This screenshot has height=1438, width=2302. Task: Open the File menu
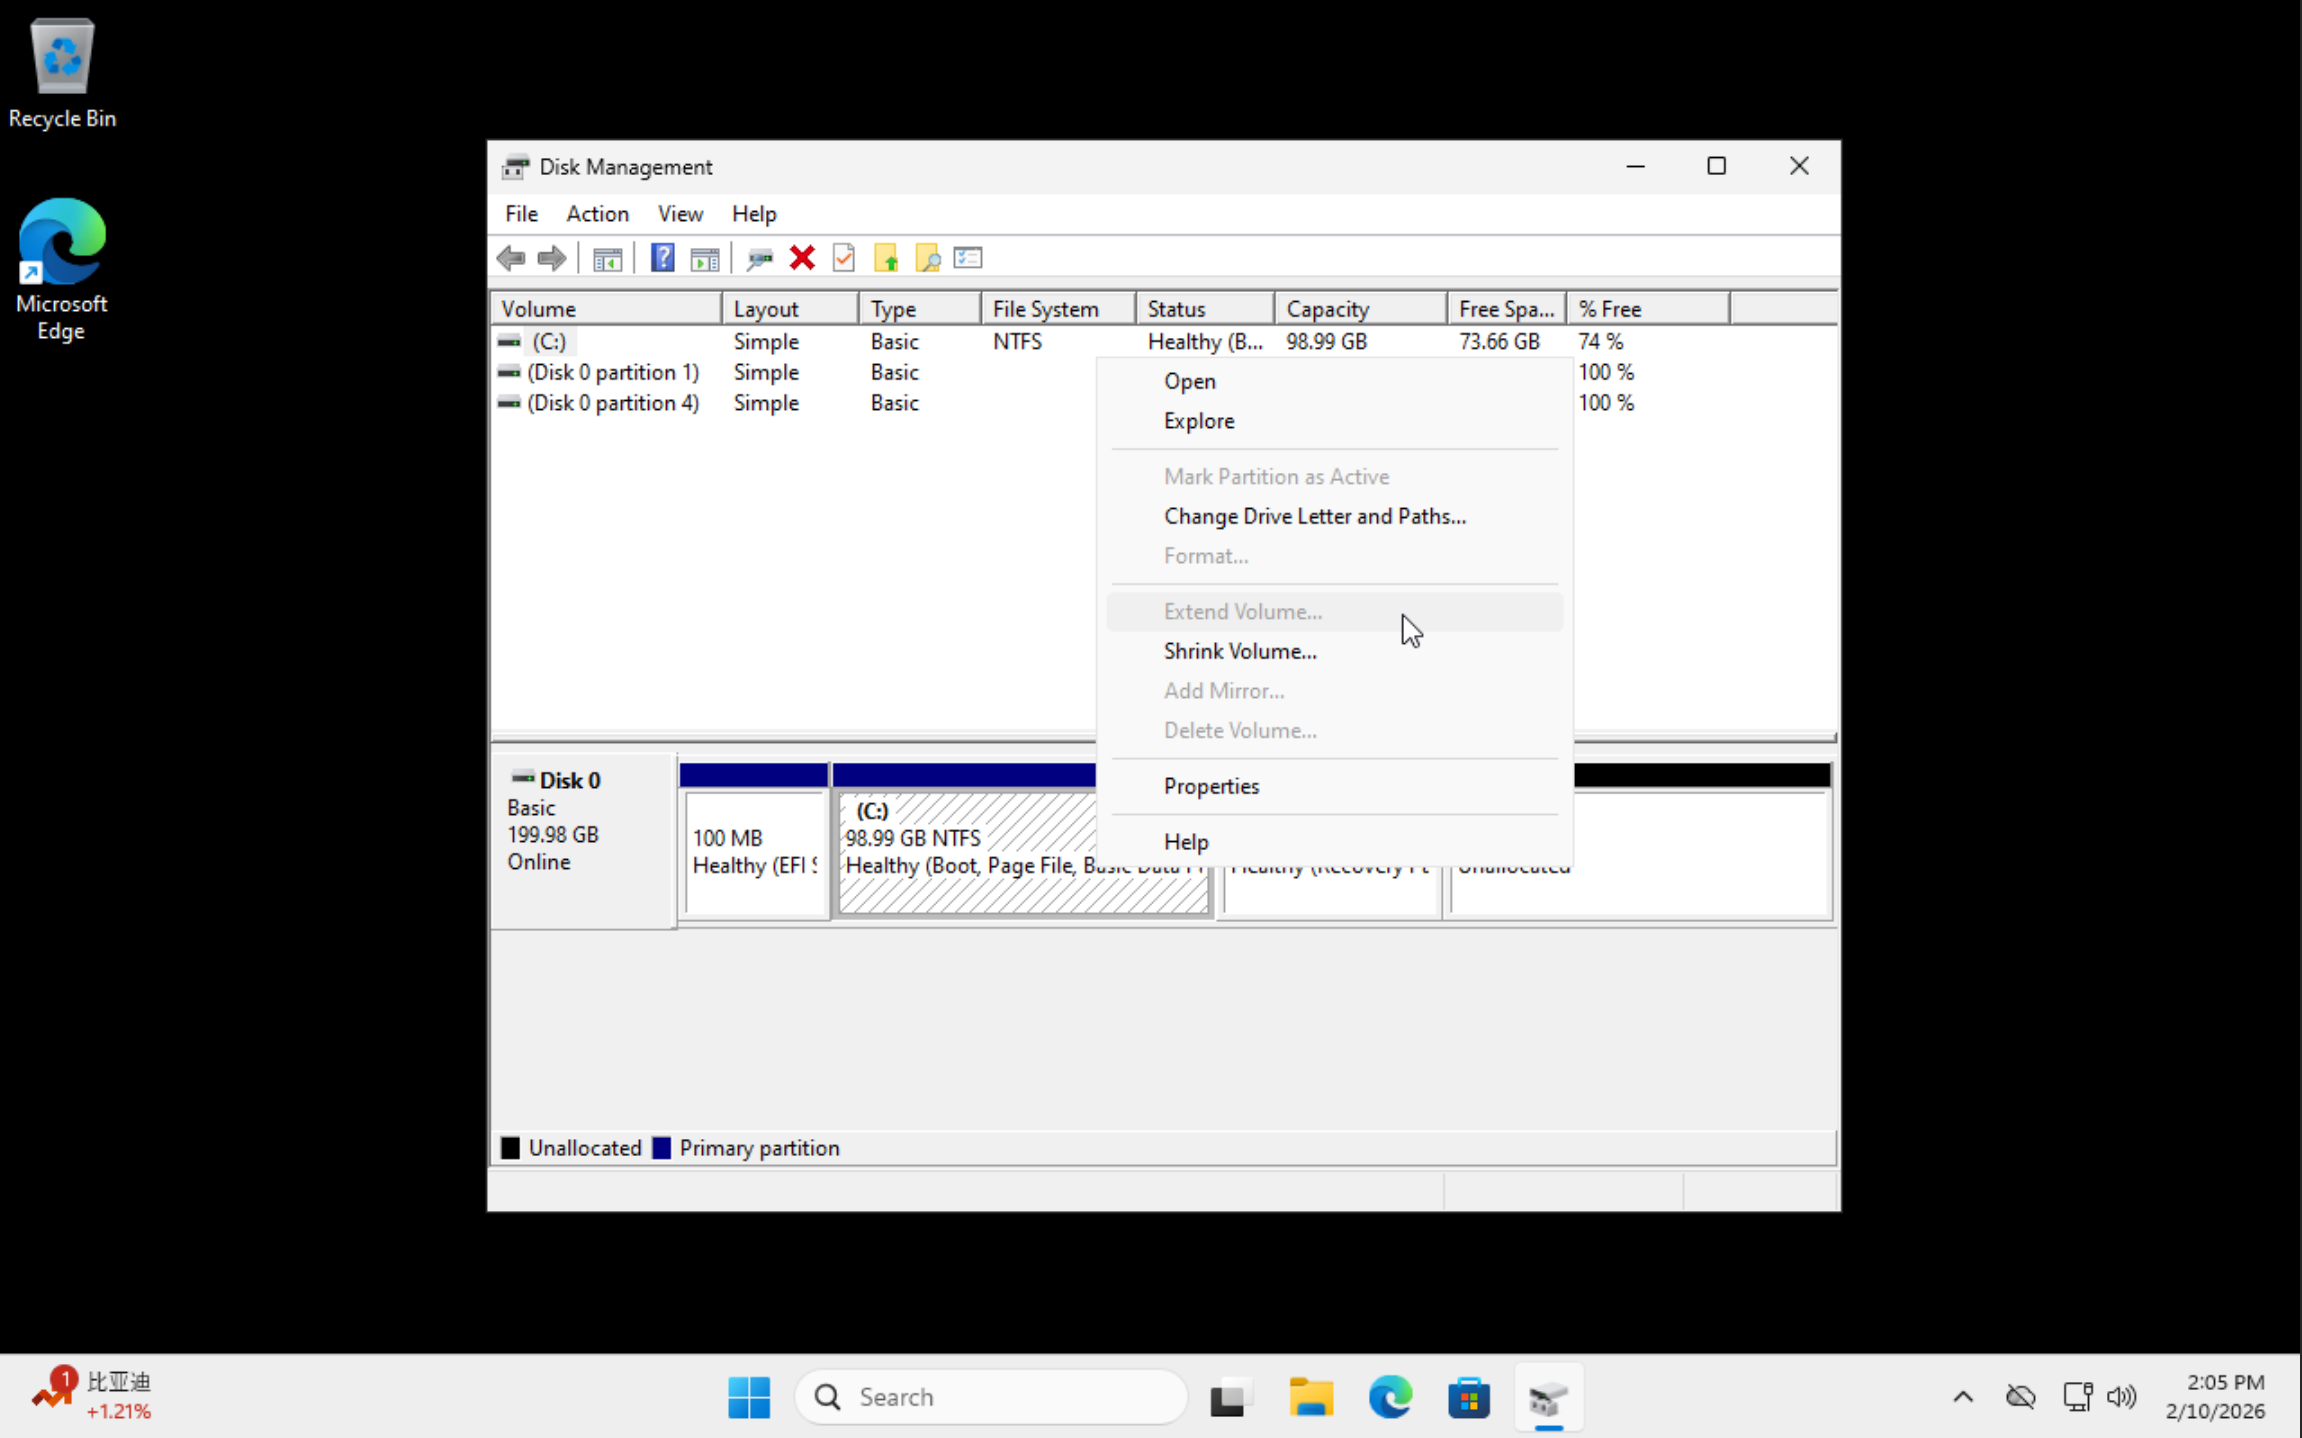click(x=521, y=214)
